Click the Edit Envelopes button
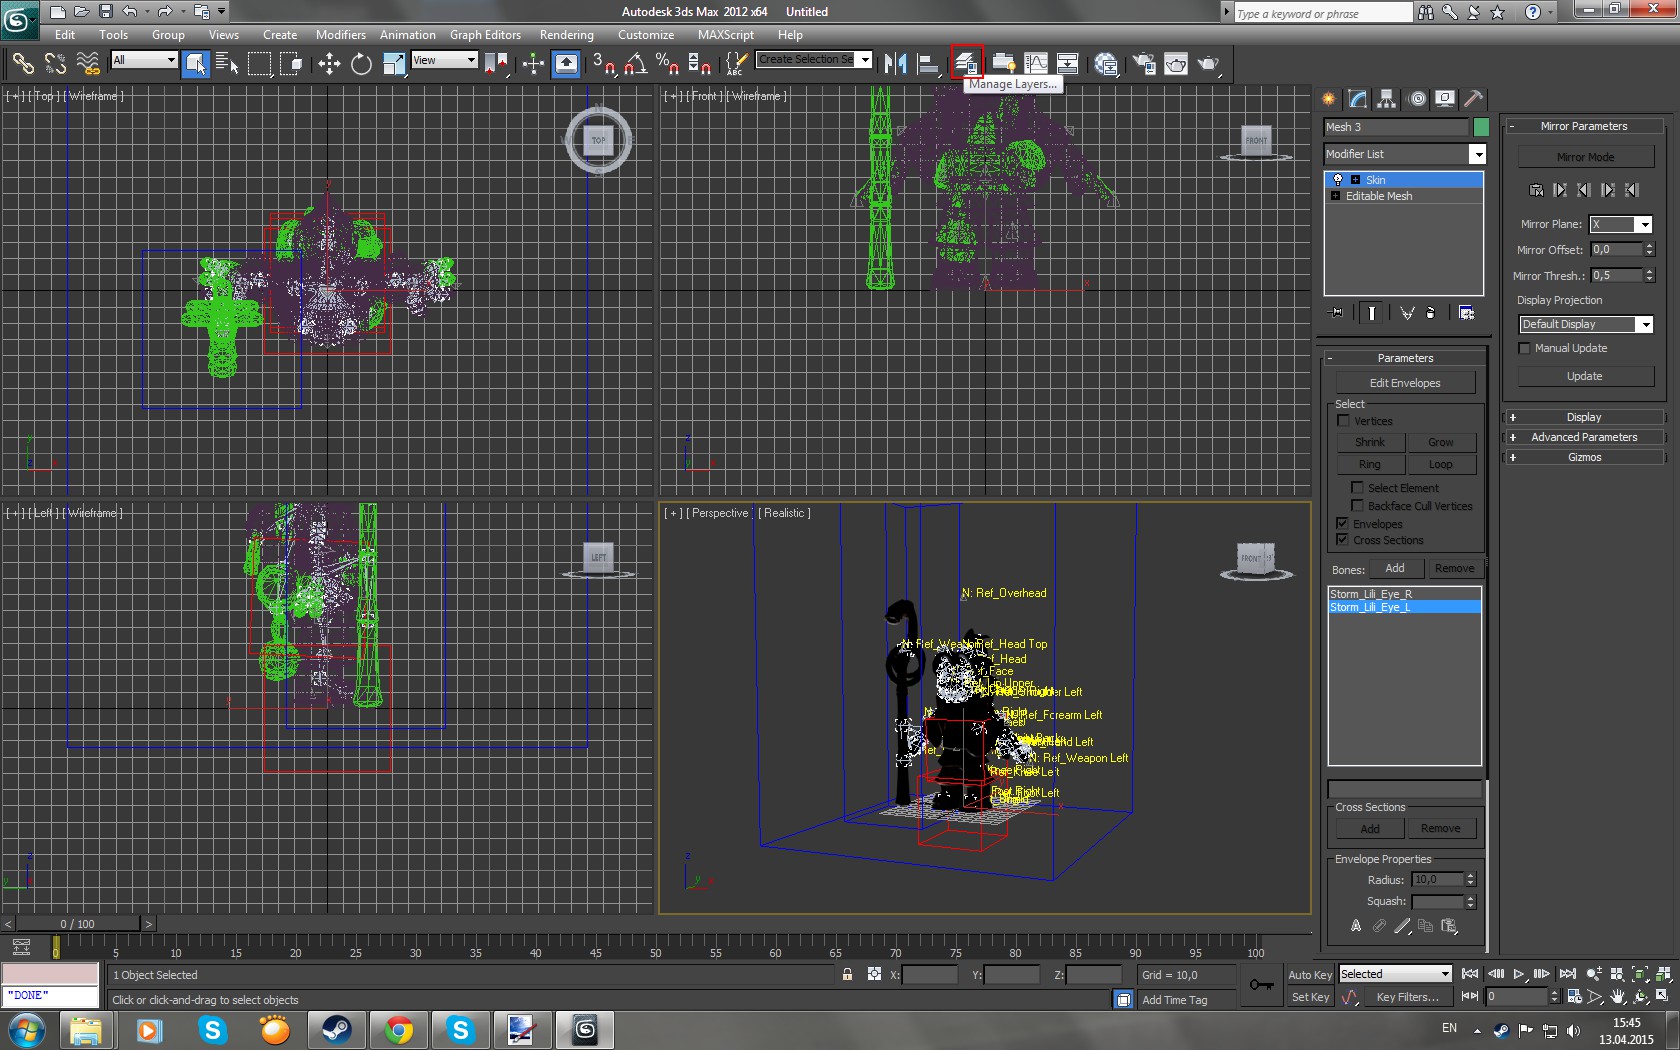This screenshot has width=1680, height=1050. coord(1404,383)
